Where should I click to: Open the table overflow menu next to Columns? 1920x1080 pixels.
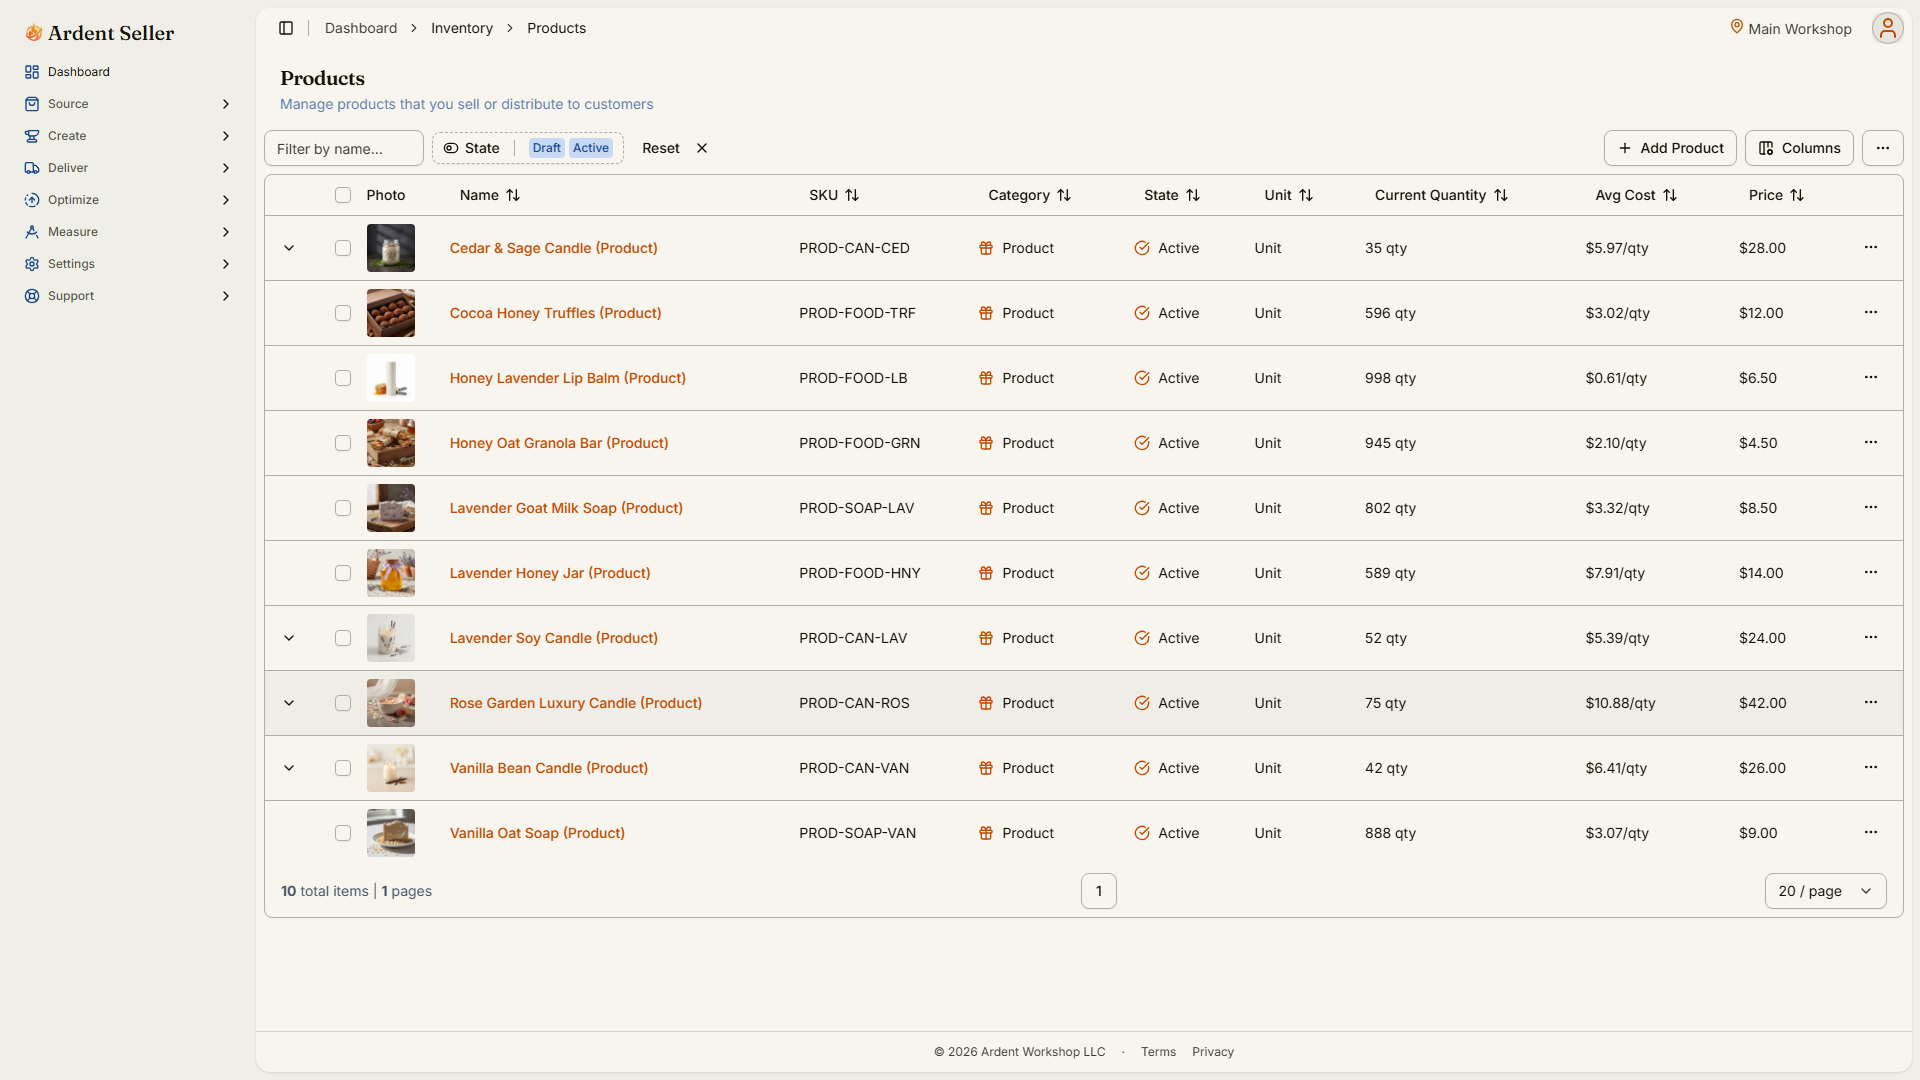(1882, 148)
